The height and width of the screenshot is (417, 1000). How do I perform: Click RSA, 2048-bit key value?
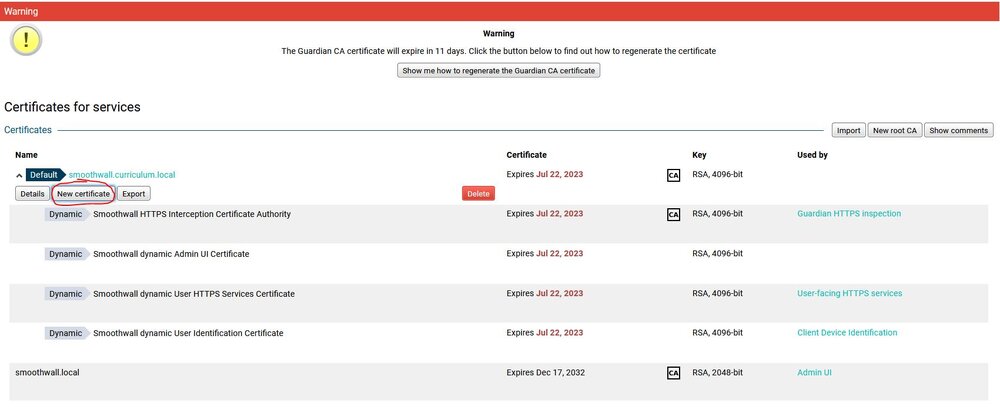click(717, 372)
